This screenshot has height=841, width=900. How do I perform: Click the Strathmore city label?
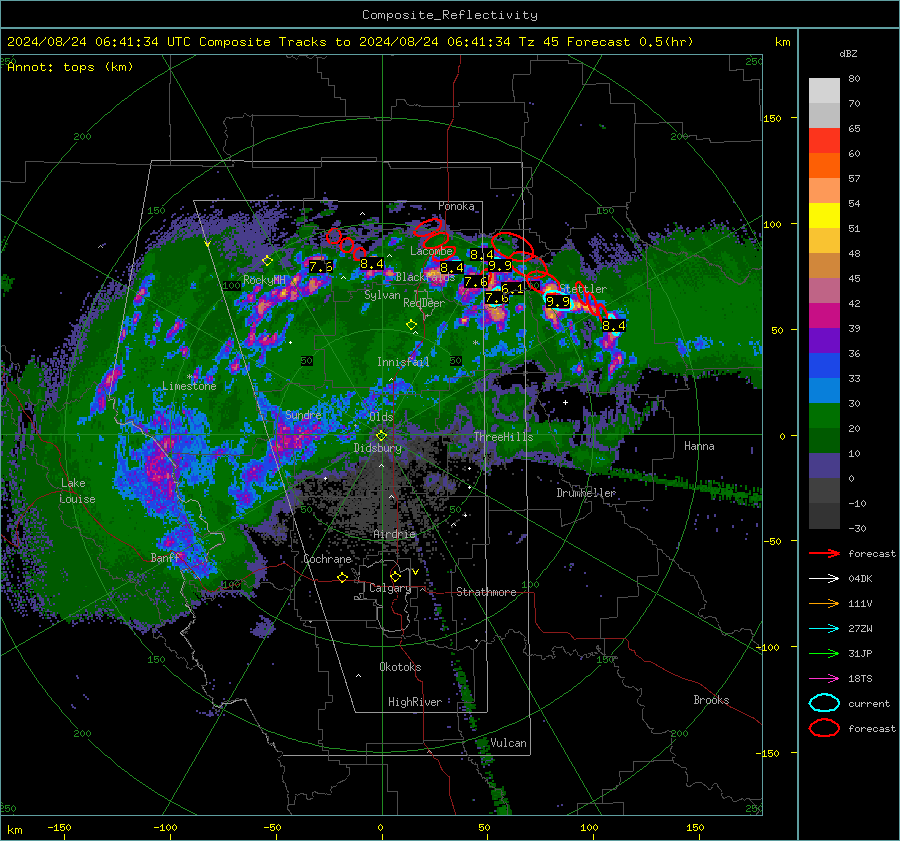pyautogui.click(x=486, y=592)
